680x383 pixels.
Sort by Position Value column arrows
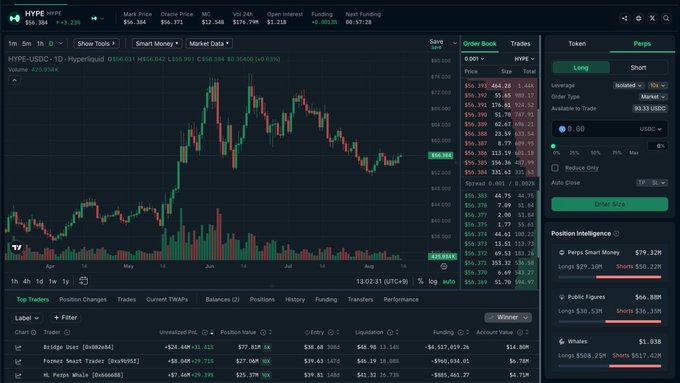[270, 332]
